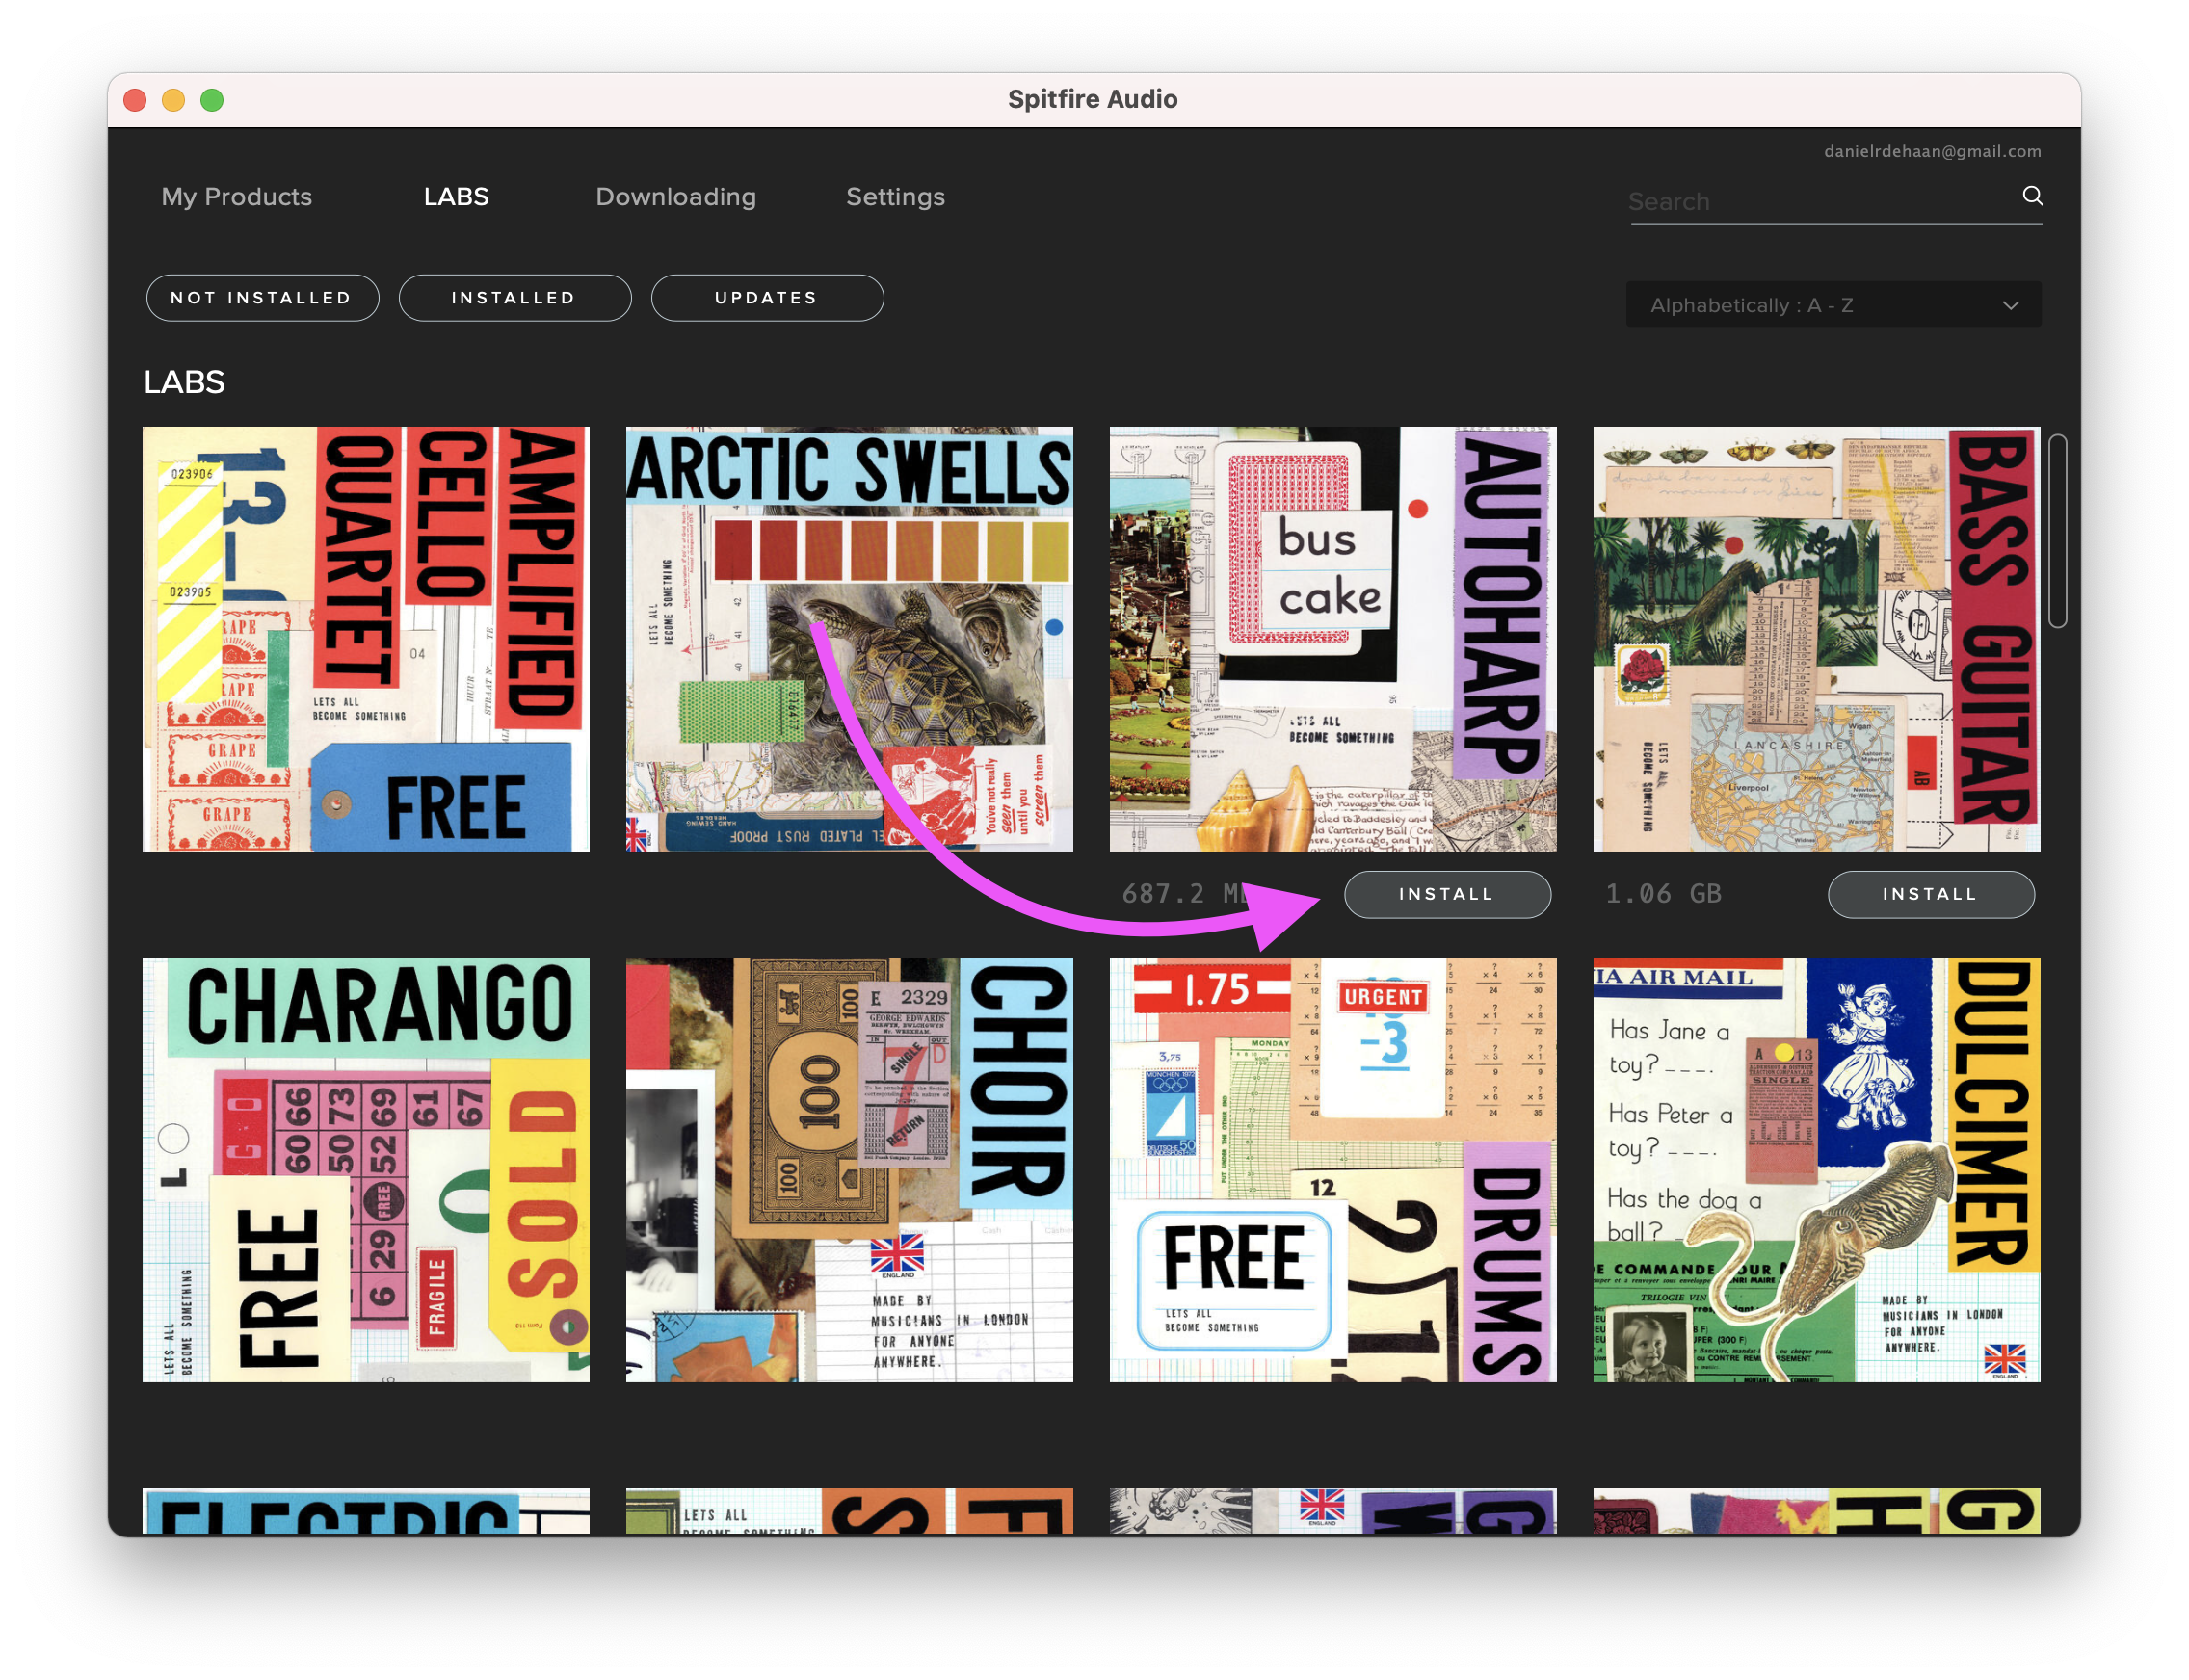
Task: Click the search magnifier icon
Action: [x=2031, y=196]
